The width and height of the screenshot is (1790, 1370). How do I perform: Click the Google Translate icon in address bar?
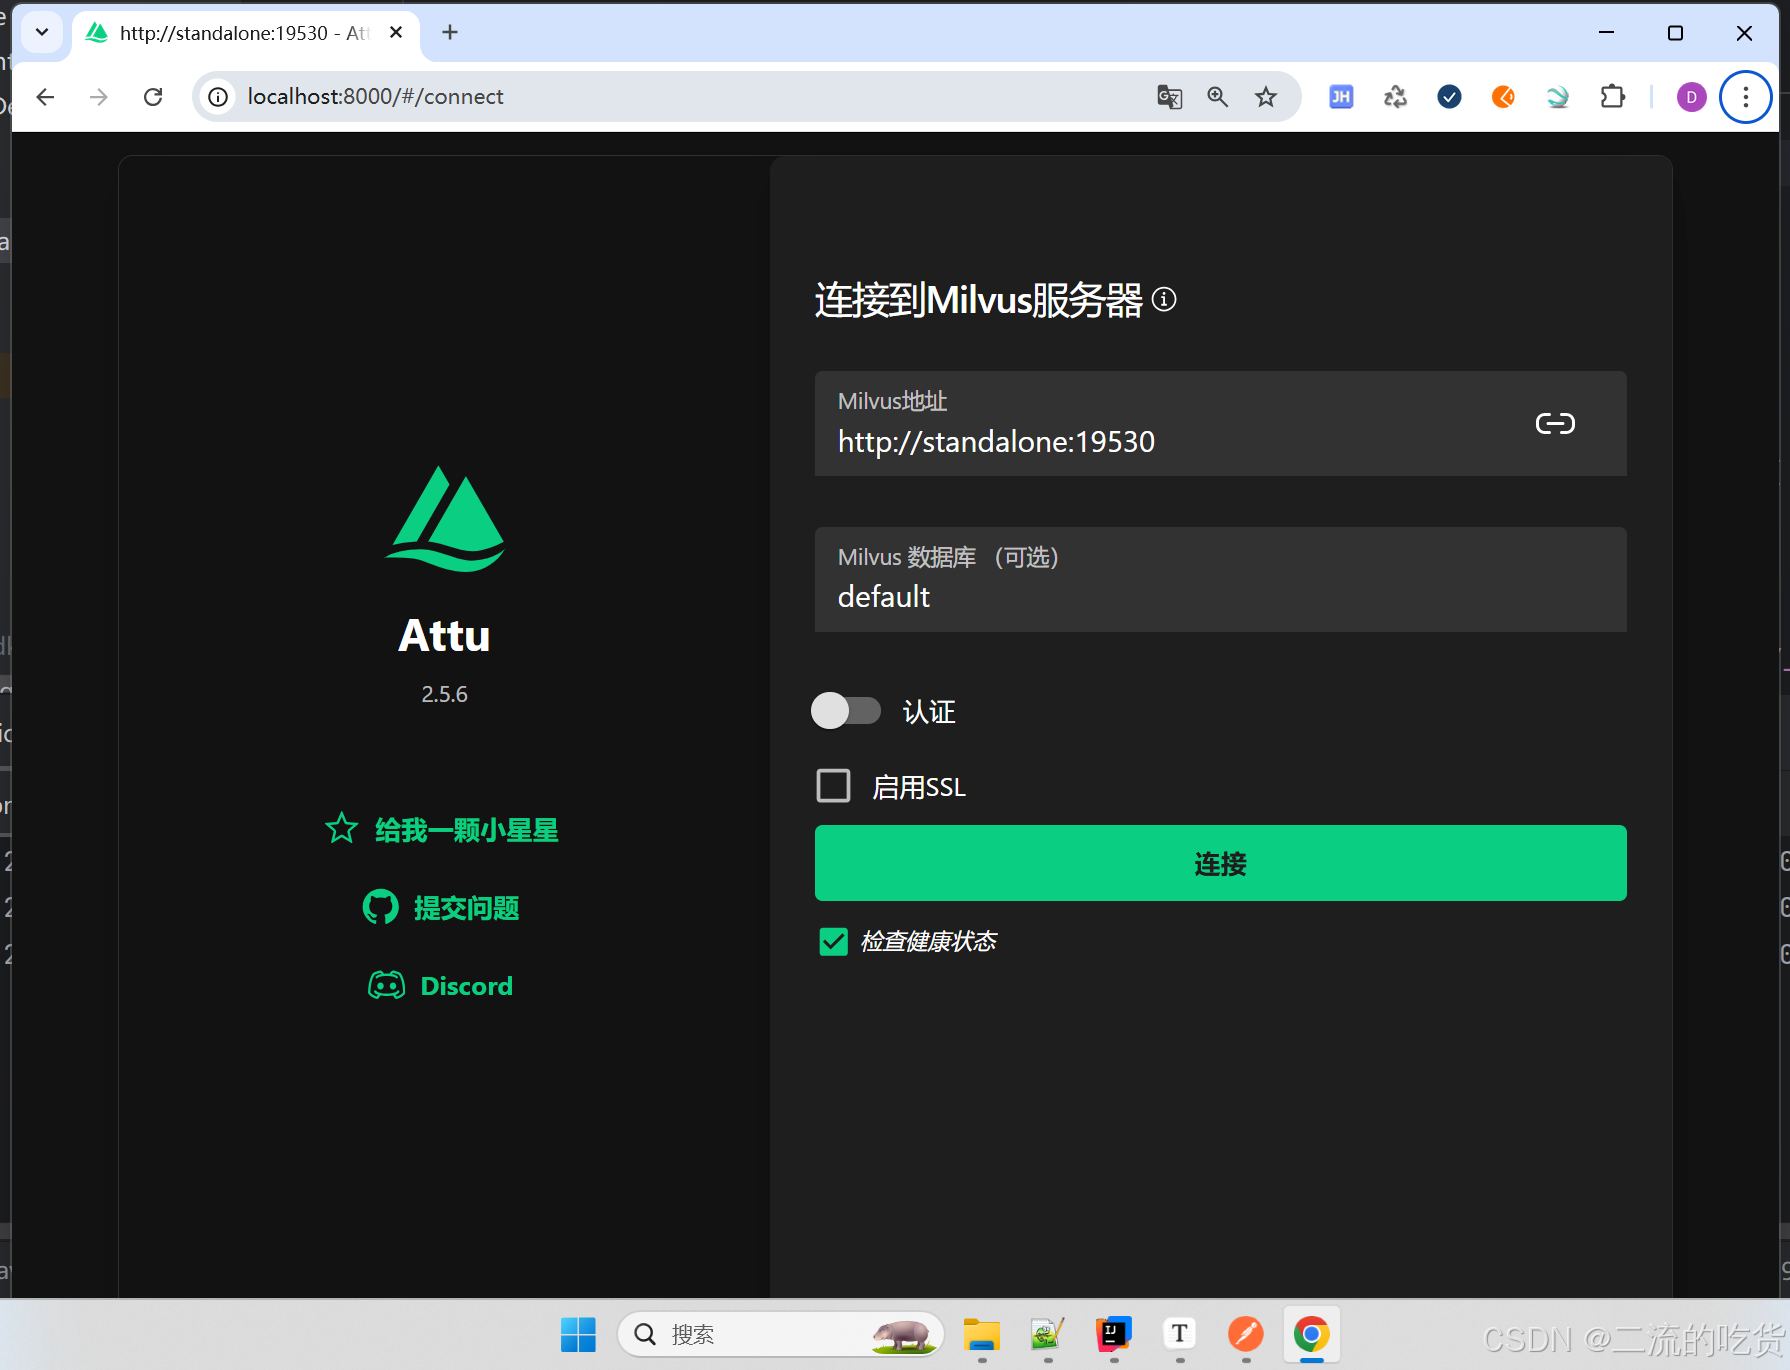point(1168,96)
